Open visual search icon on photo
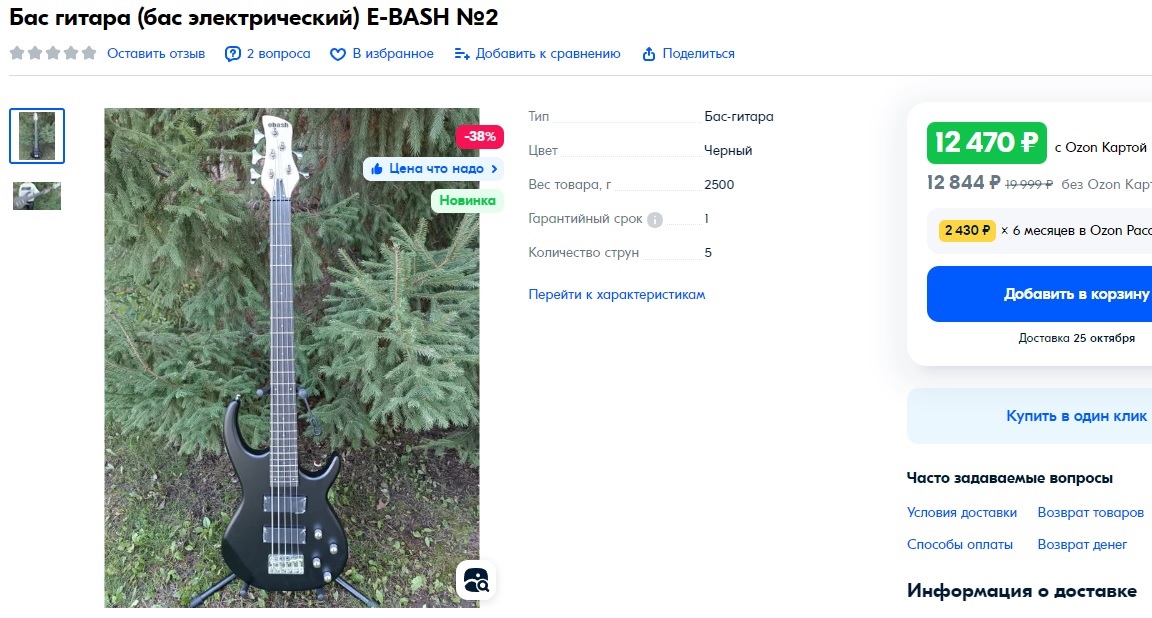The image size is (1152, 618). click(475, 581)
